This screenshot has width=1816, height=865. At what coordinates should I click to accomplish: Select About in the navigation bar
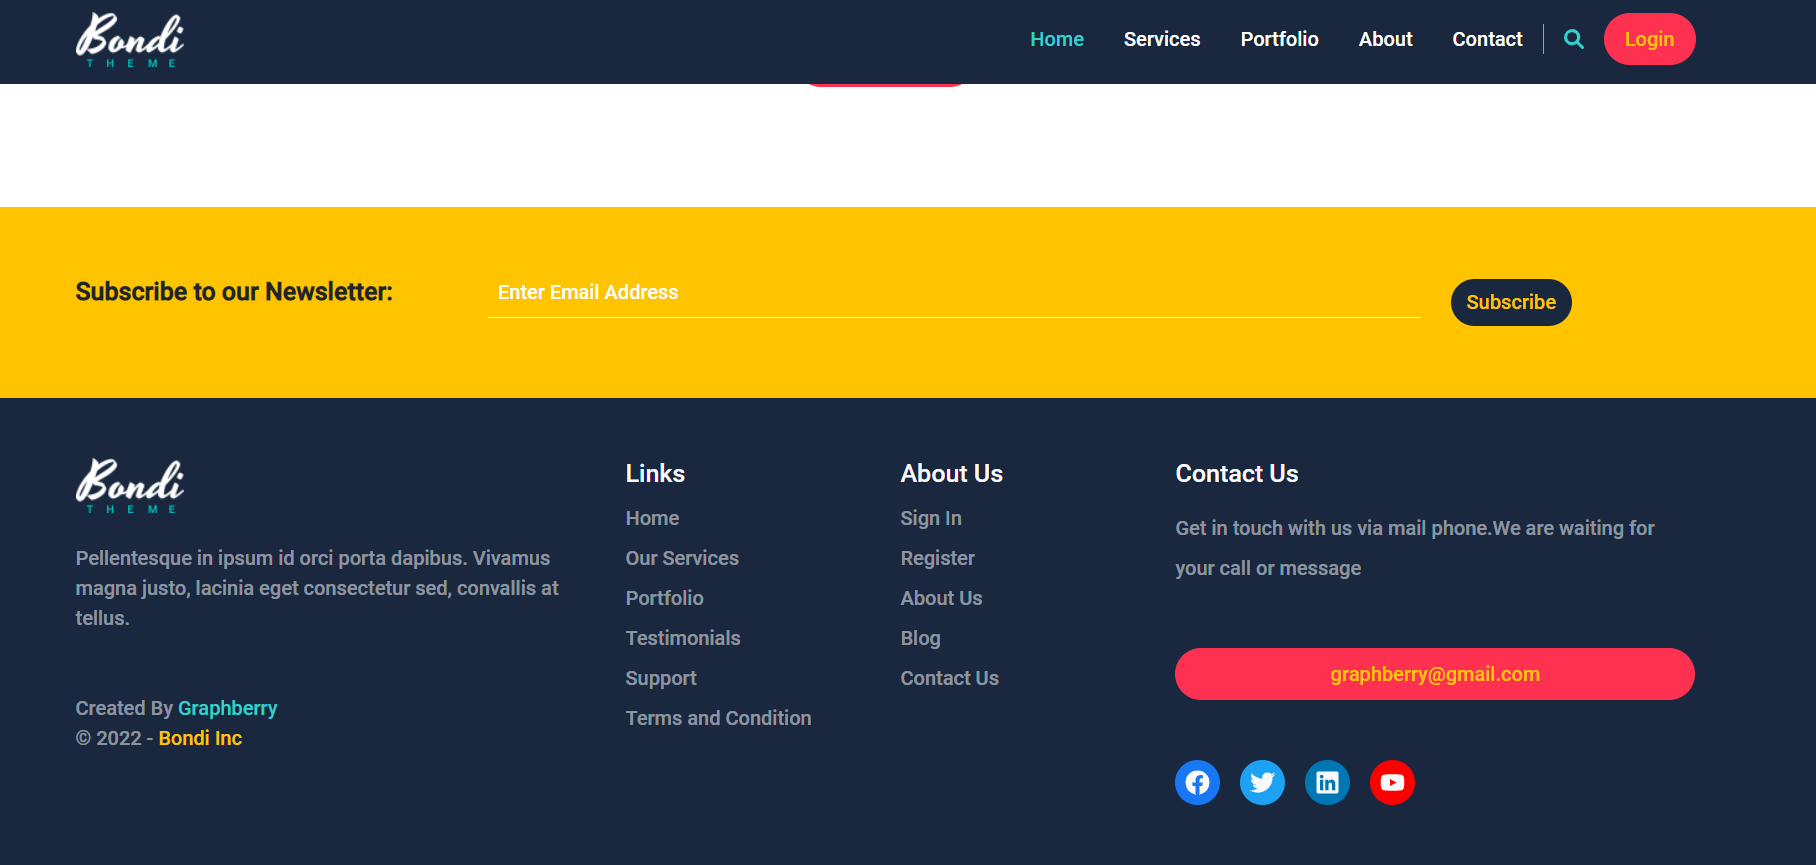pyautogui.click(x=1385, y=39)
